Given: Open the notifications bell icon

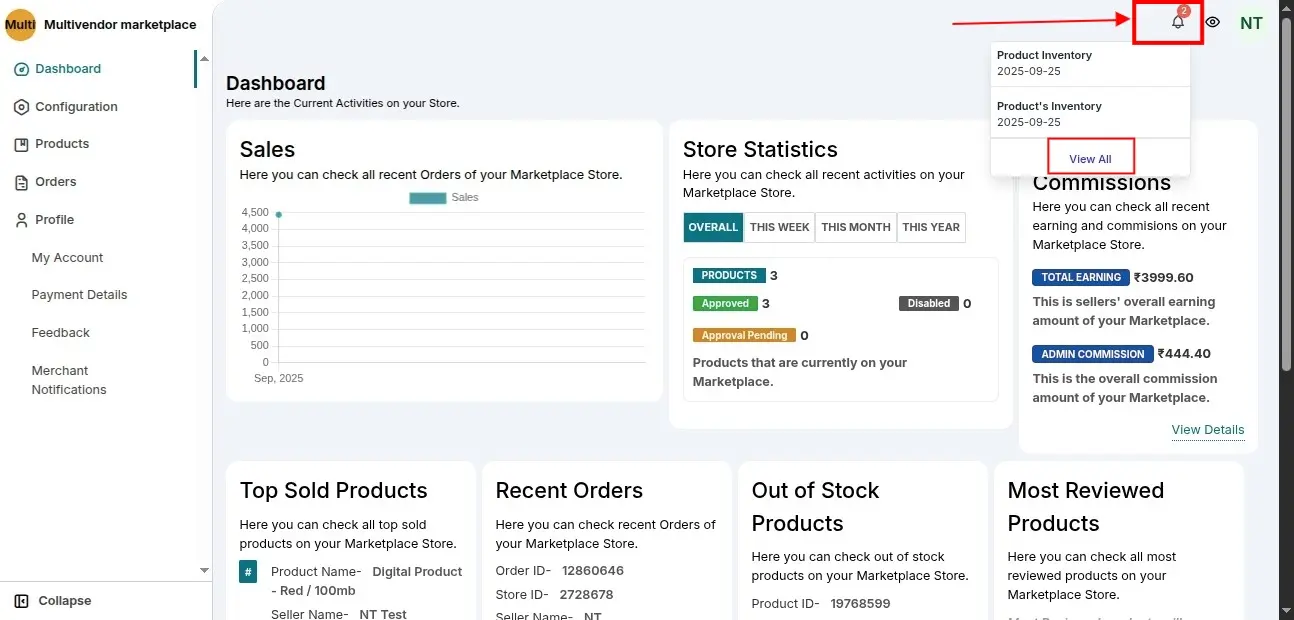Looking at the screenshot, I should tap(1177, 22).
